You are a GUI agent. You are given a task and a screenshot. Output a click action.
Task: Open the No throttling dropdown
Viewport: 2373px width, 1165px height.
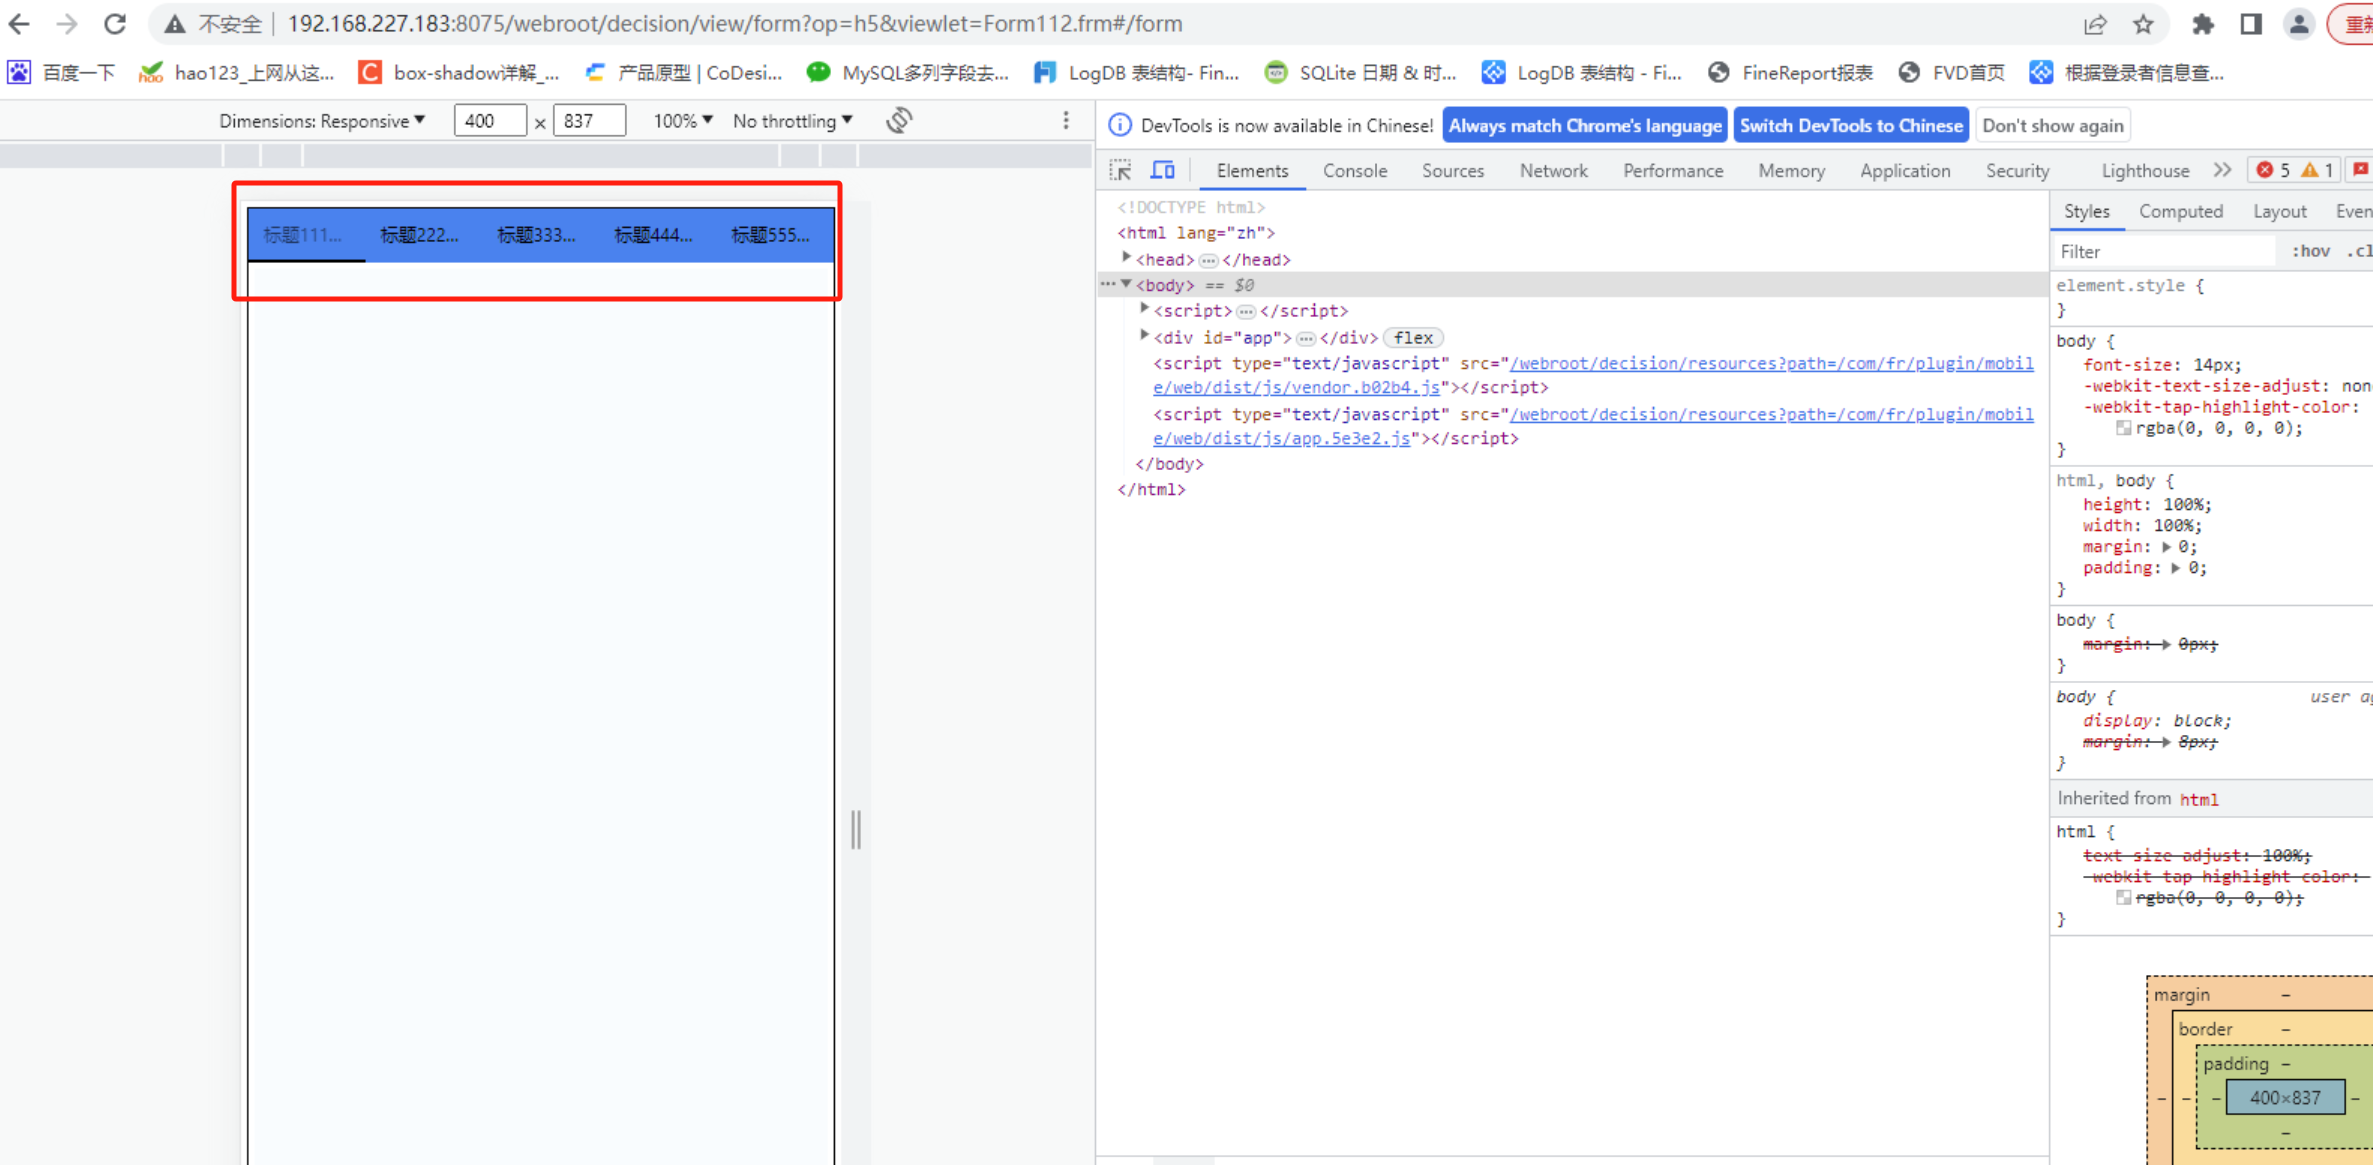coord(793,121)
